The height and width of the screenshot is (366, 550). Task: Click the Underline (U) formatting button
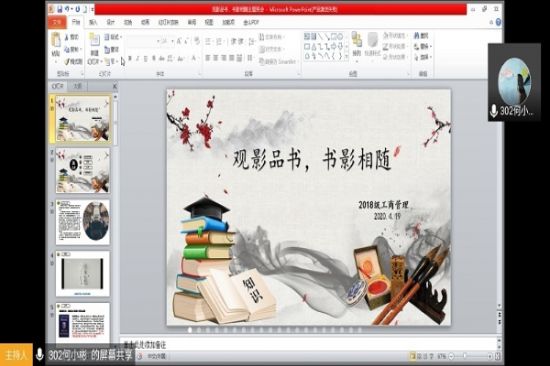point(146,59)
